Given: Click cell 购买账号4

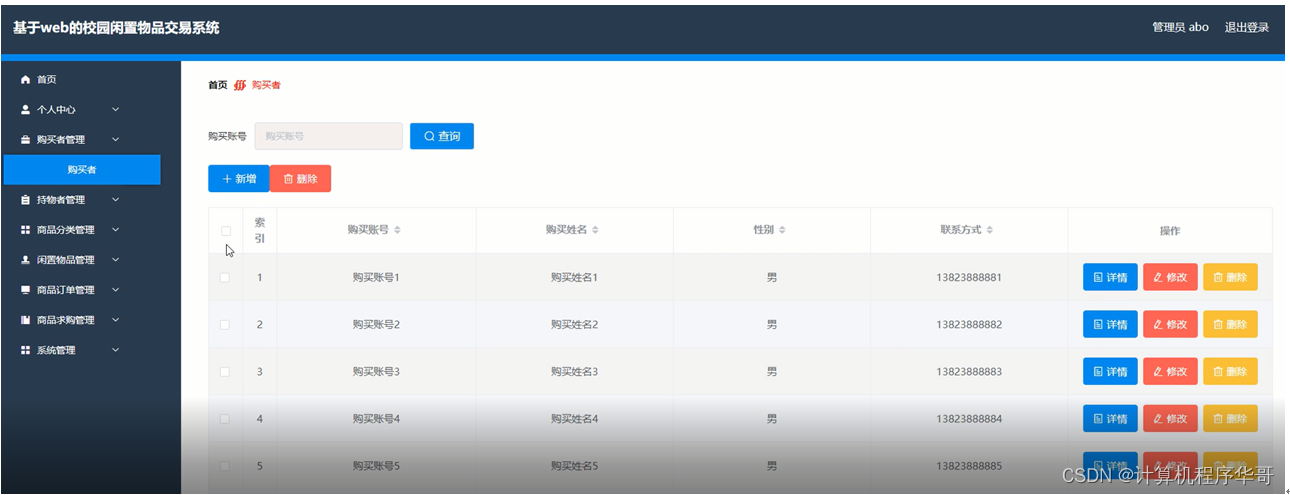Looking at the screenshot, I should point(376,418).
